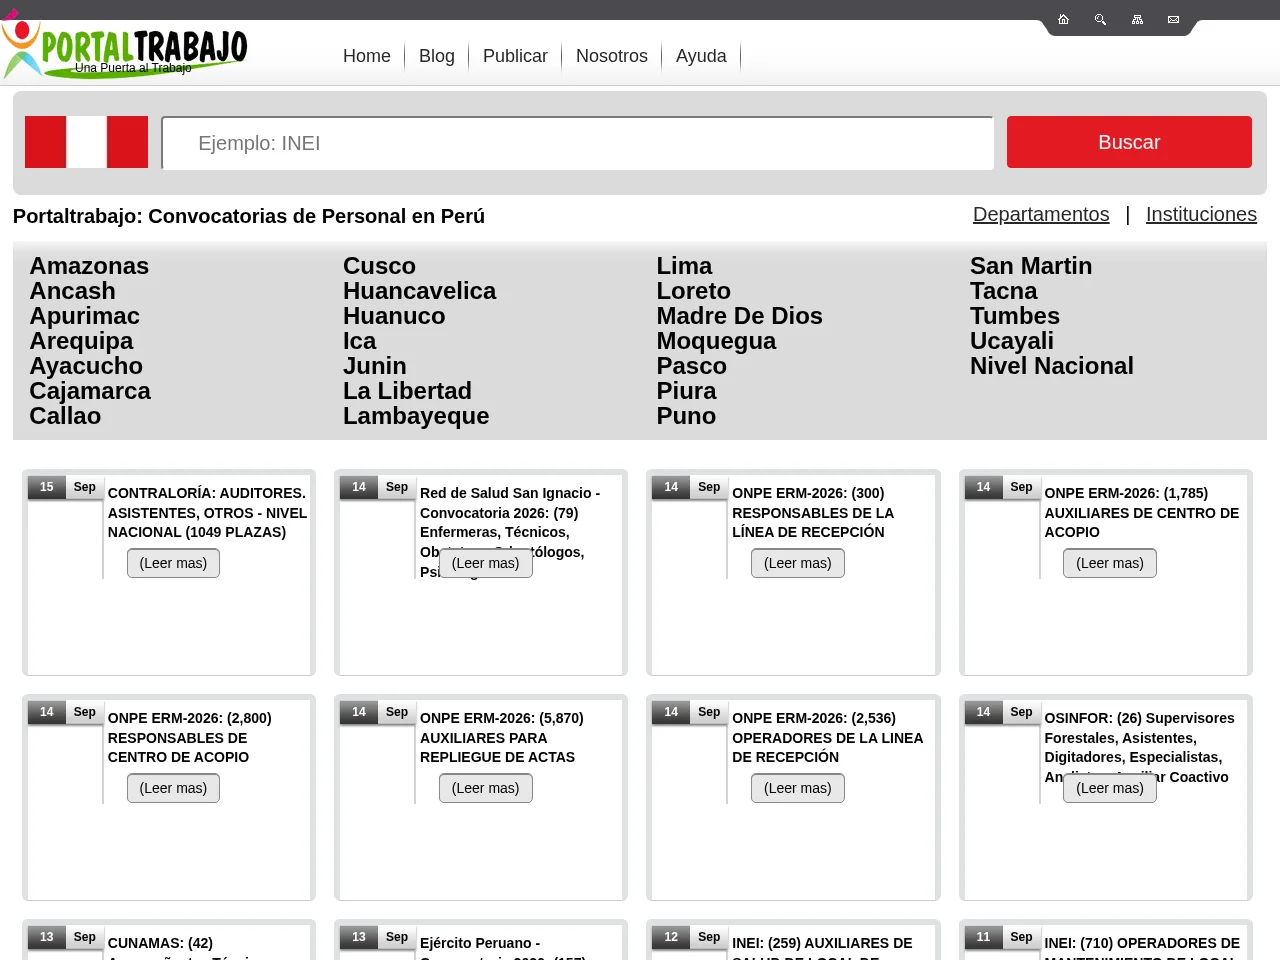Choose the Moquegua department

click(716, 341)
